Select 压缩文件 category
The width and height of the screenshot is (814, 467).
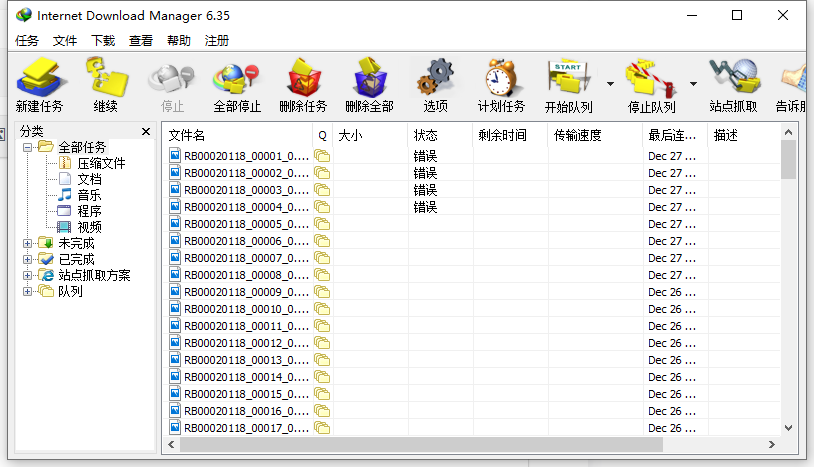coord(101,163)
